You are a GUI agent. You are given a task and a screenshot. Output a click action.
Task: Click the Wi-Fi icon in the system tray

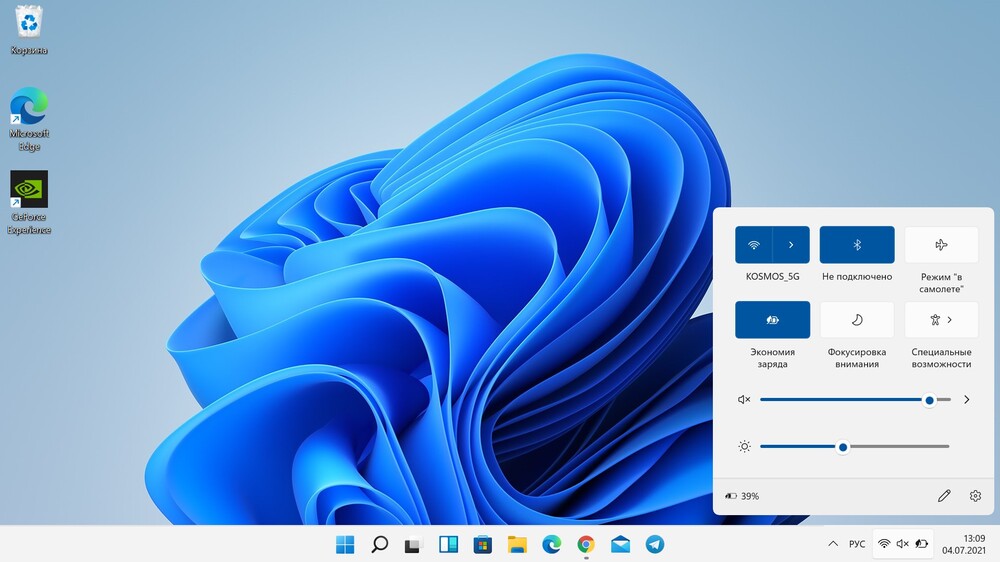(884, 544)
